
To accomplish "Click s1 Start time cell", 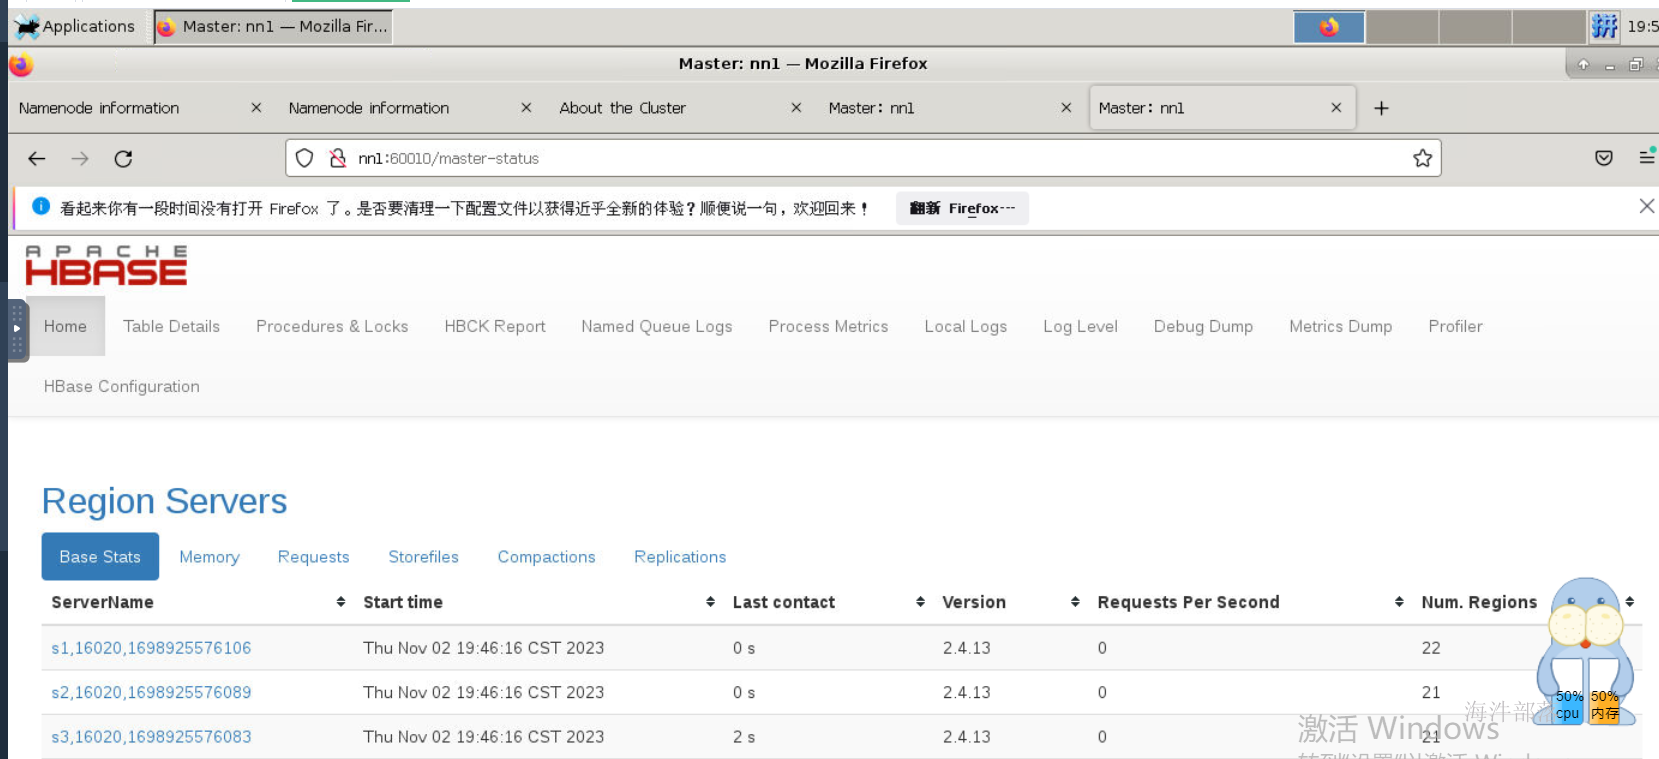I will coord(483,648).
